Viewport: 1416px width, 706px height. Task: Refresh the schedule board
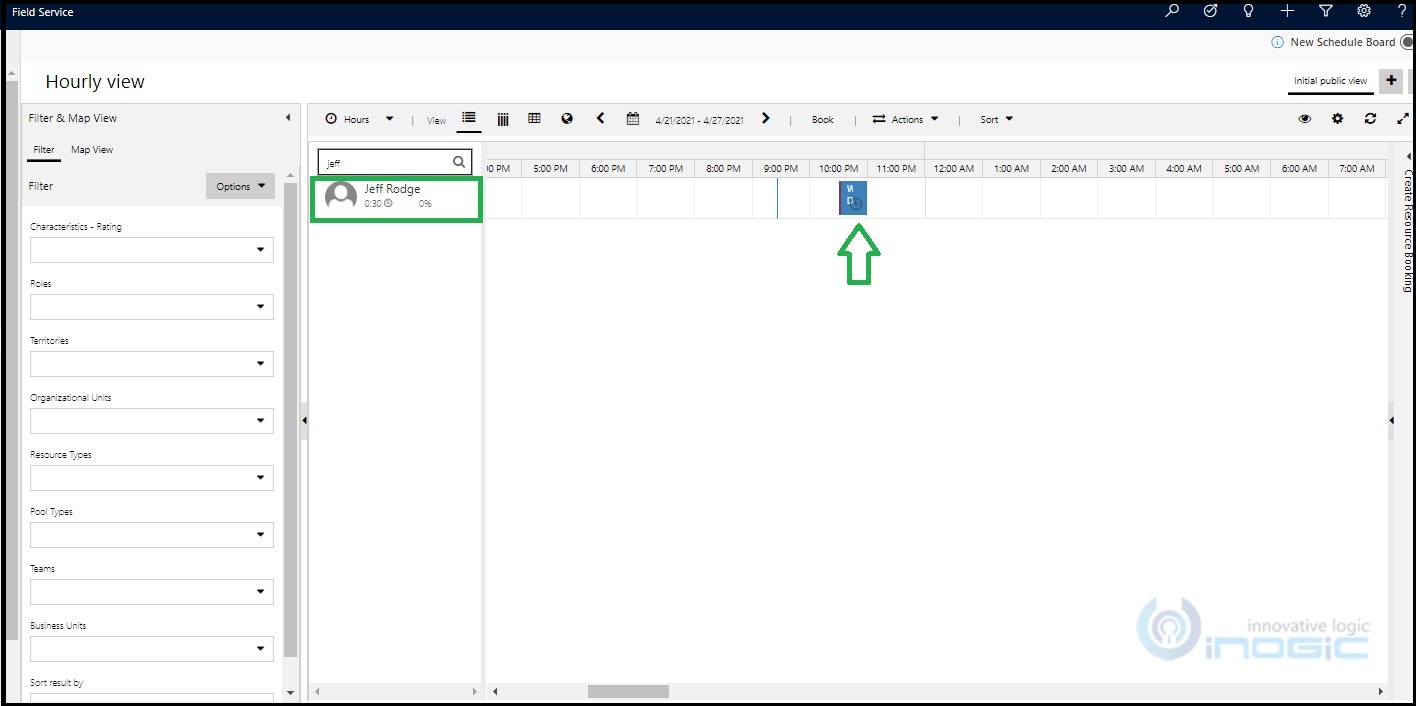tap(1370, 119)
